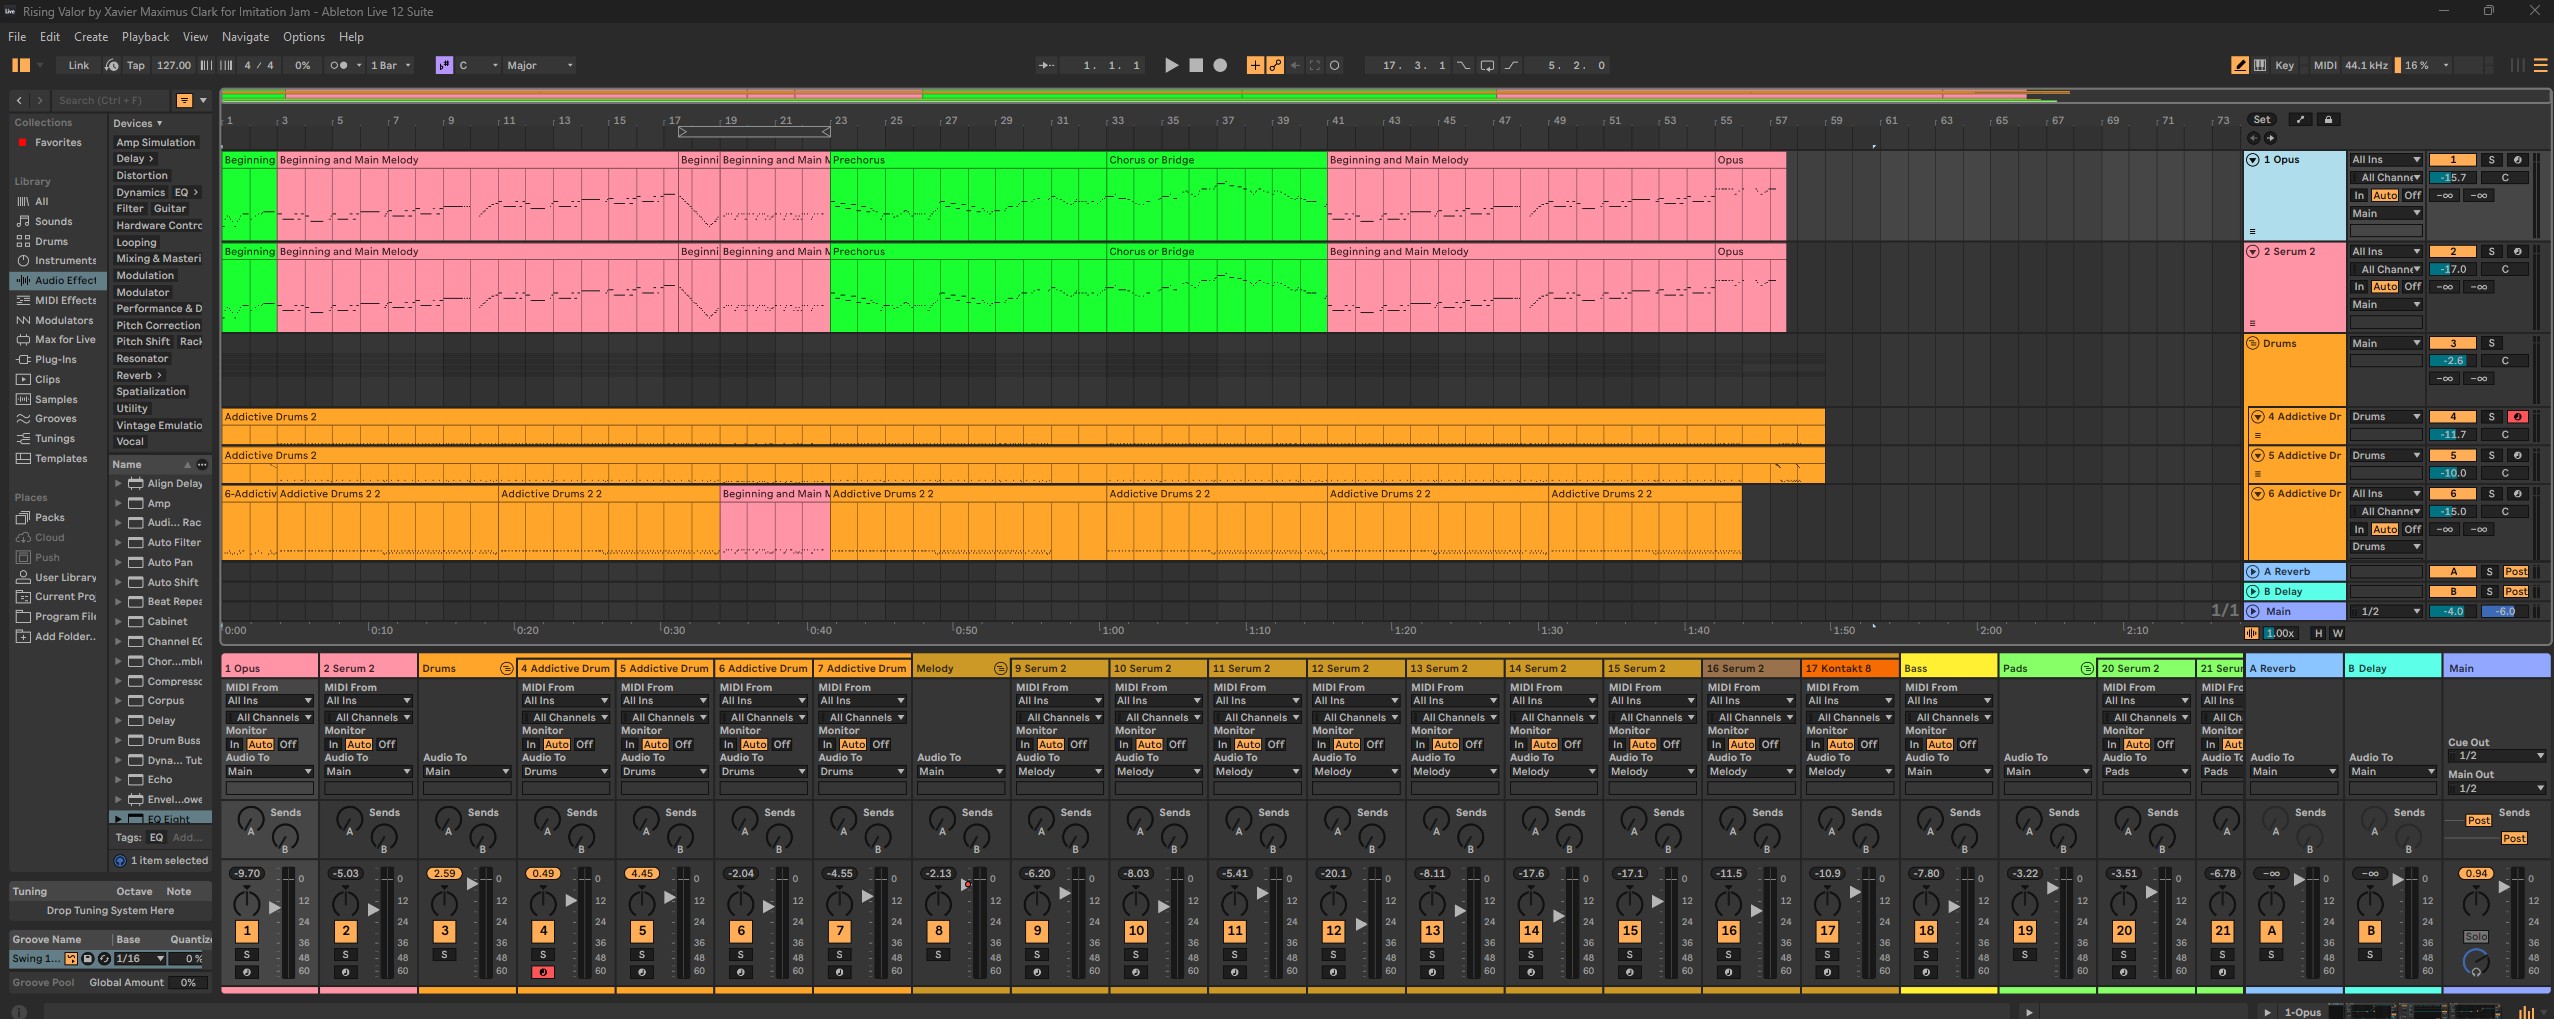Expand the Align Delay browser item
This screenshot has height=1019, width=2554.
pyautogui.click(x=118, y=484)
